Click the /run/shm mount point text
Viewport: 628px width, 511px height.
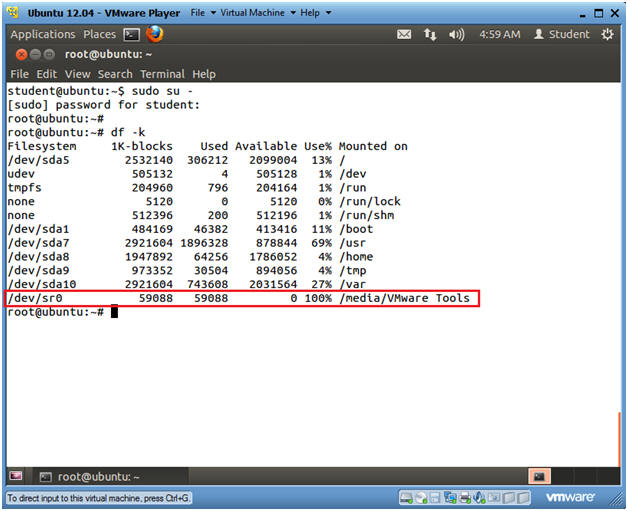tap(366, 215)
